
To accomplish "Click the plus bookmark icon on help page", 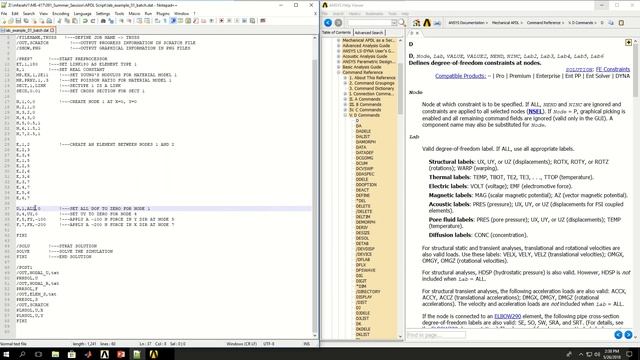I will point(628,42).
